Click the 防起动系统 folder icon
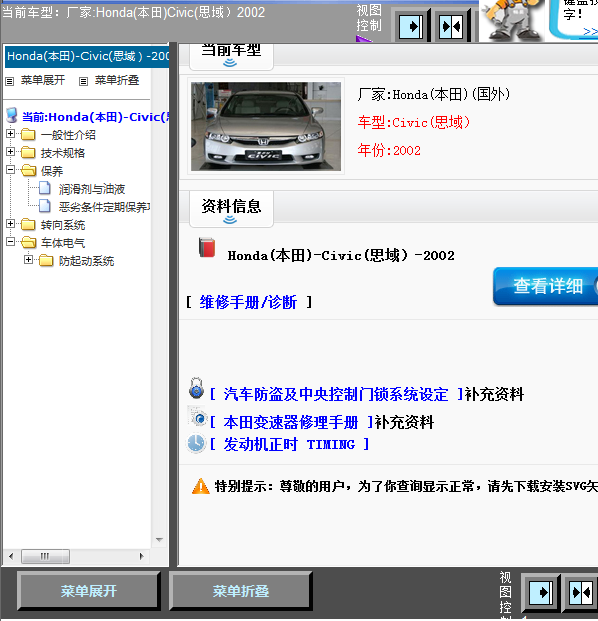The height and width of the screenshot is (621, 598). [46, 260]
